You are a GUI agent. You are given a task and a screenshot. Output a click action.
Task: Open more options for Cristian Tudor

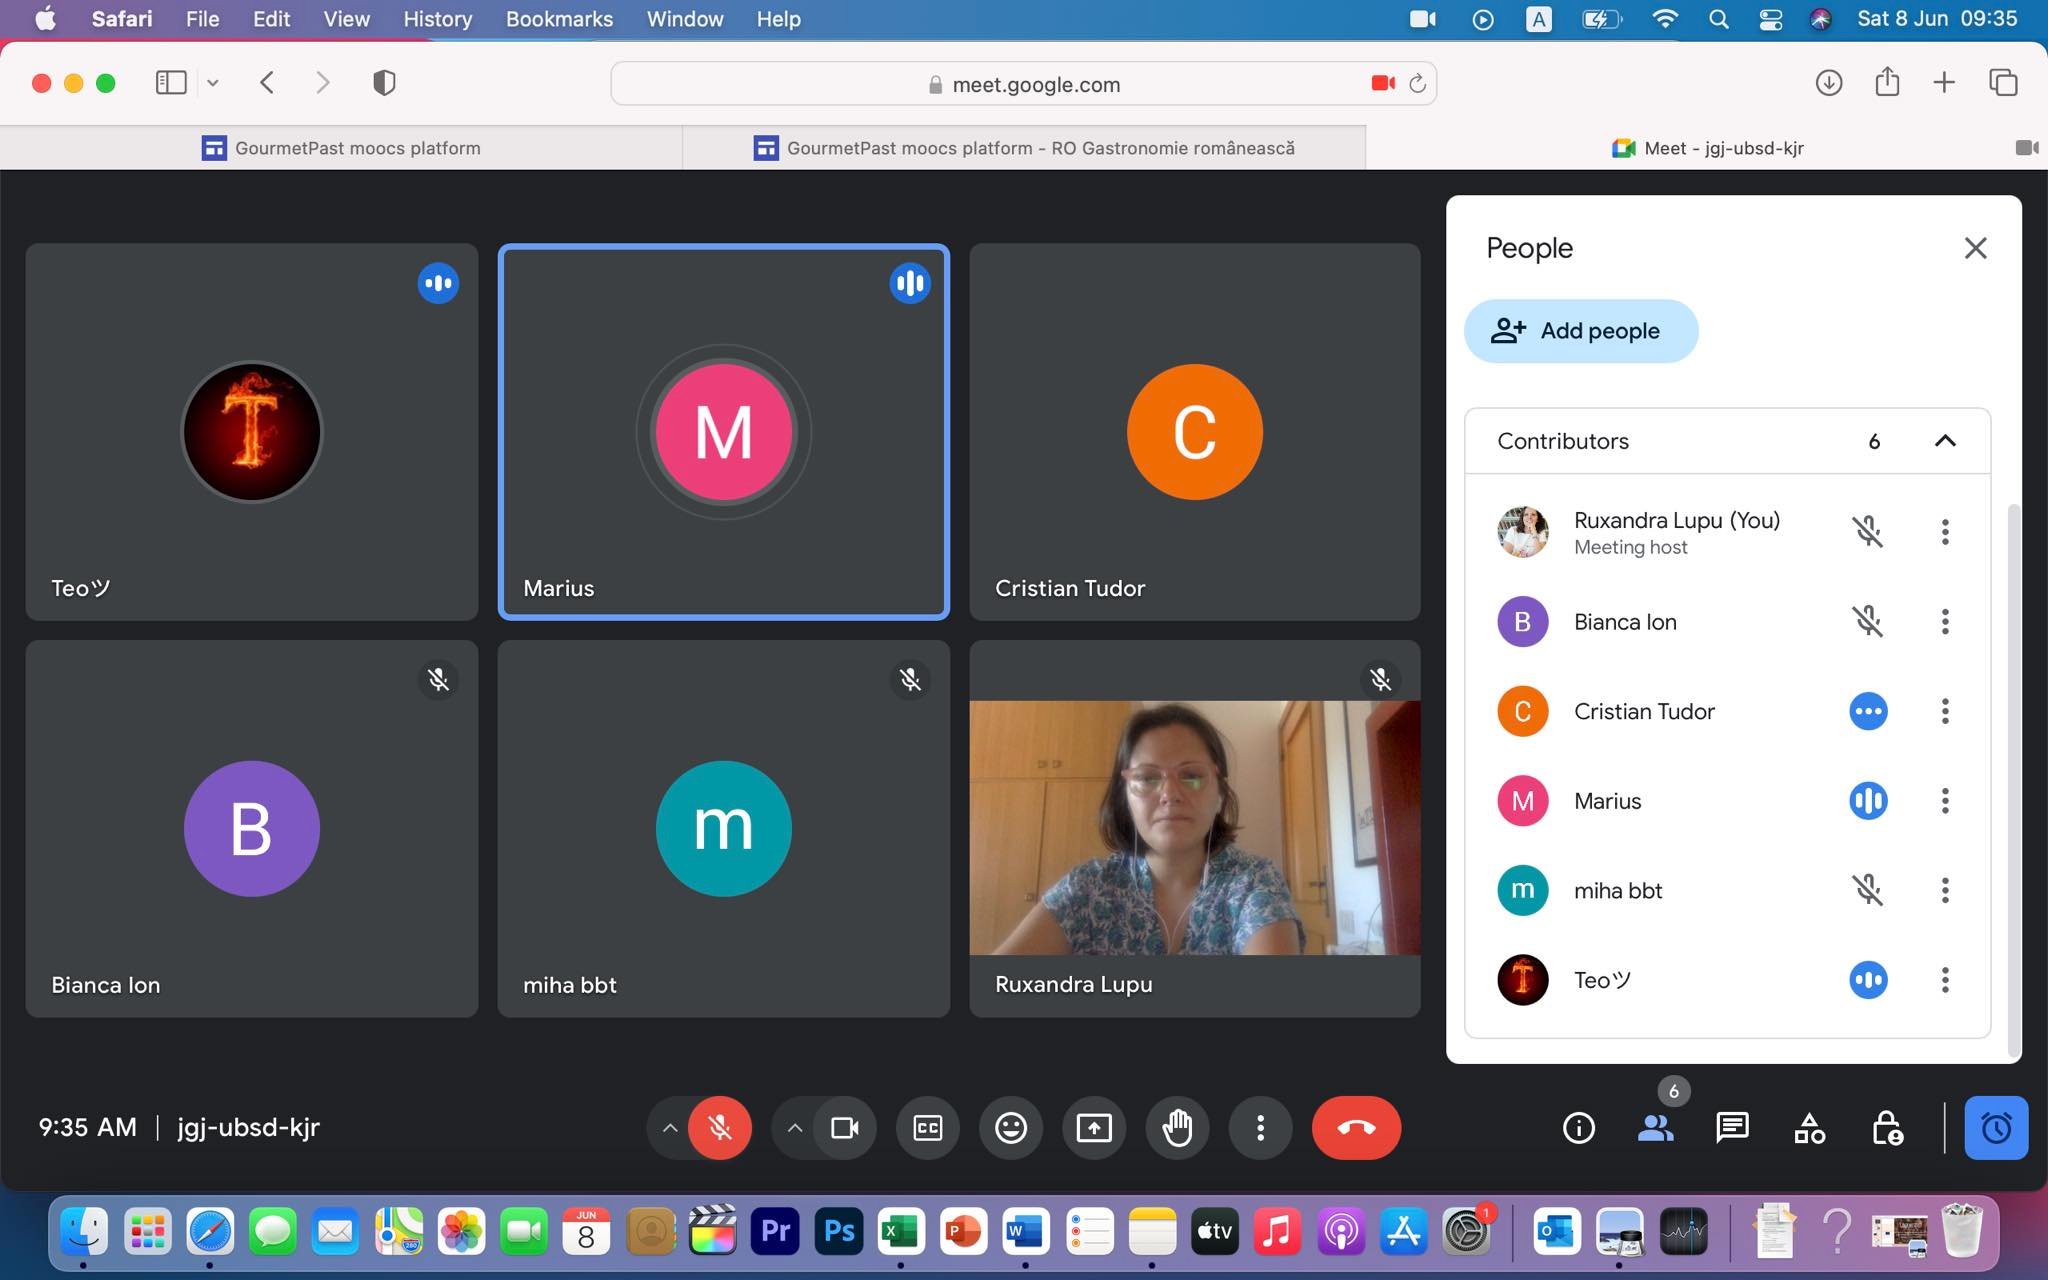point(1944,711)
